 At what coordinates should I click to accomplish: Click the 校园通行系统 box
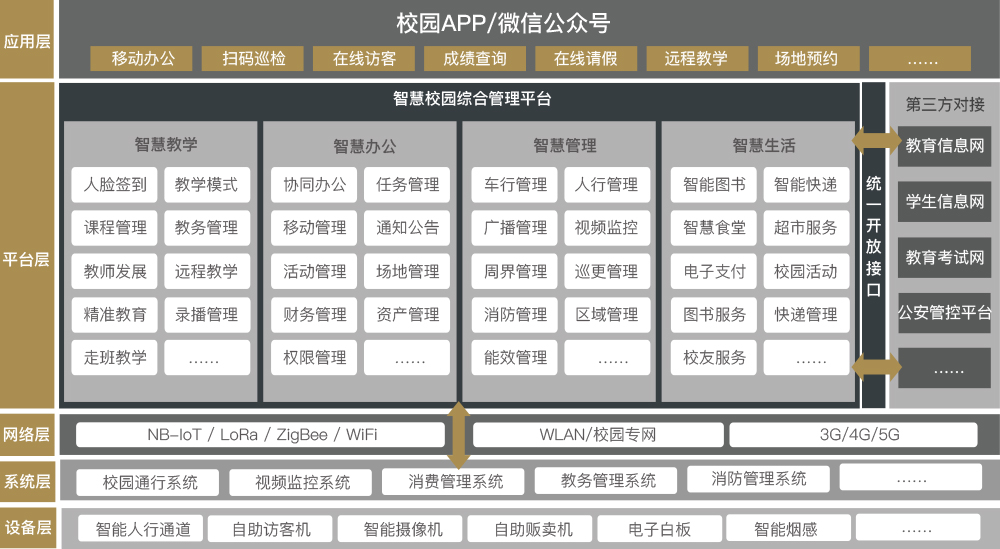click(x=147, y=483)
